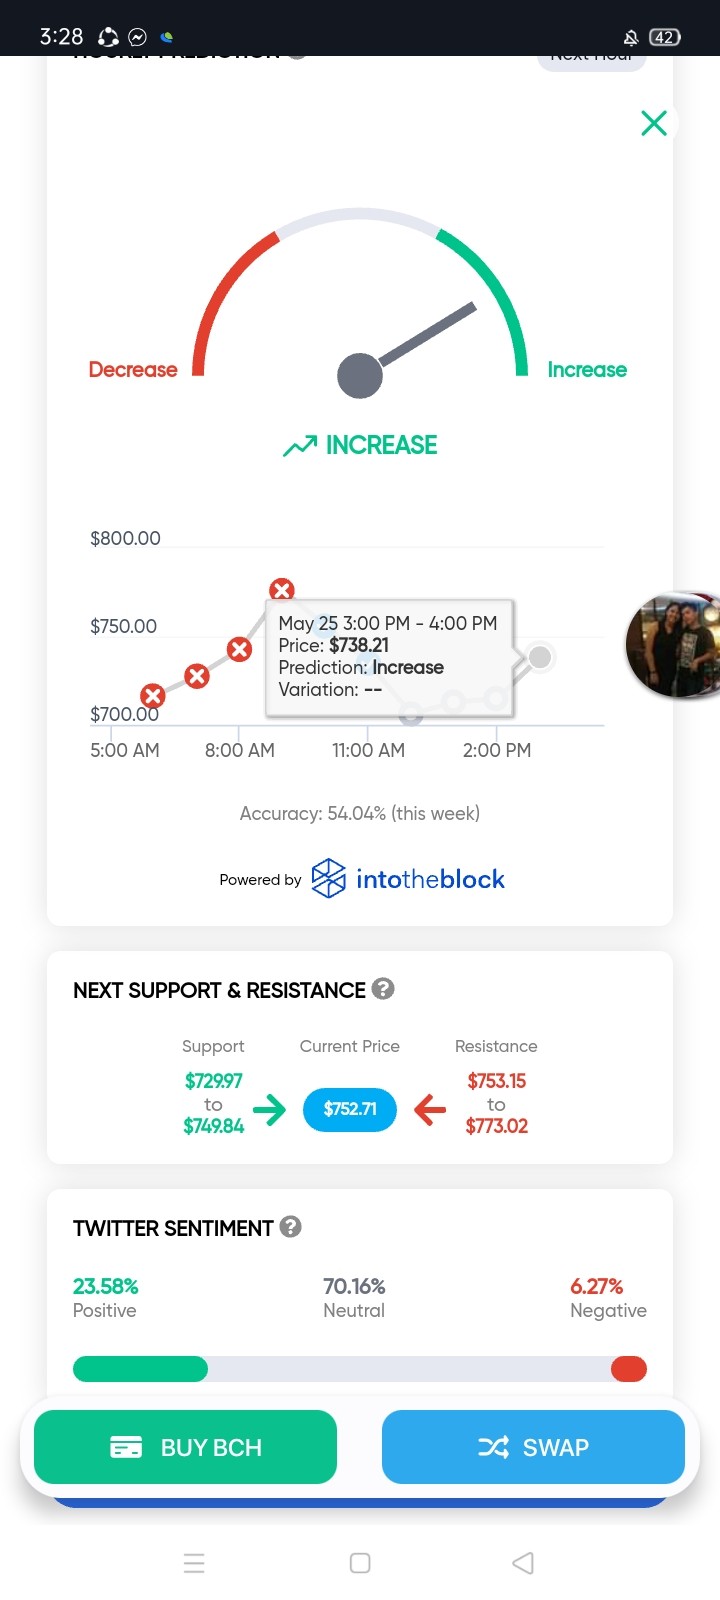Open the floating Messenger chat head
The height and width of the screenshot is (1600, 720).
pos(673,645)
